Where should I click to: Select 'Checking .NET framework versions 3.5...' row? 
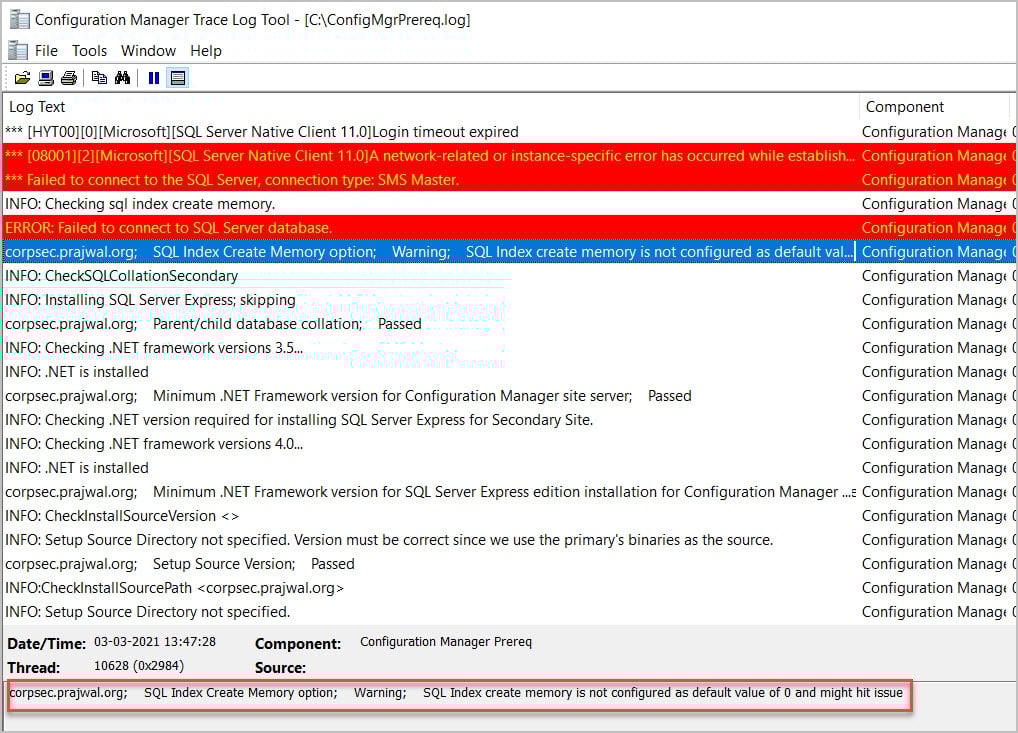pyautogui.click(x=509, y=348)
